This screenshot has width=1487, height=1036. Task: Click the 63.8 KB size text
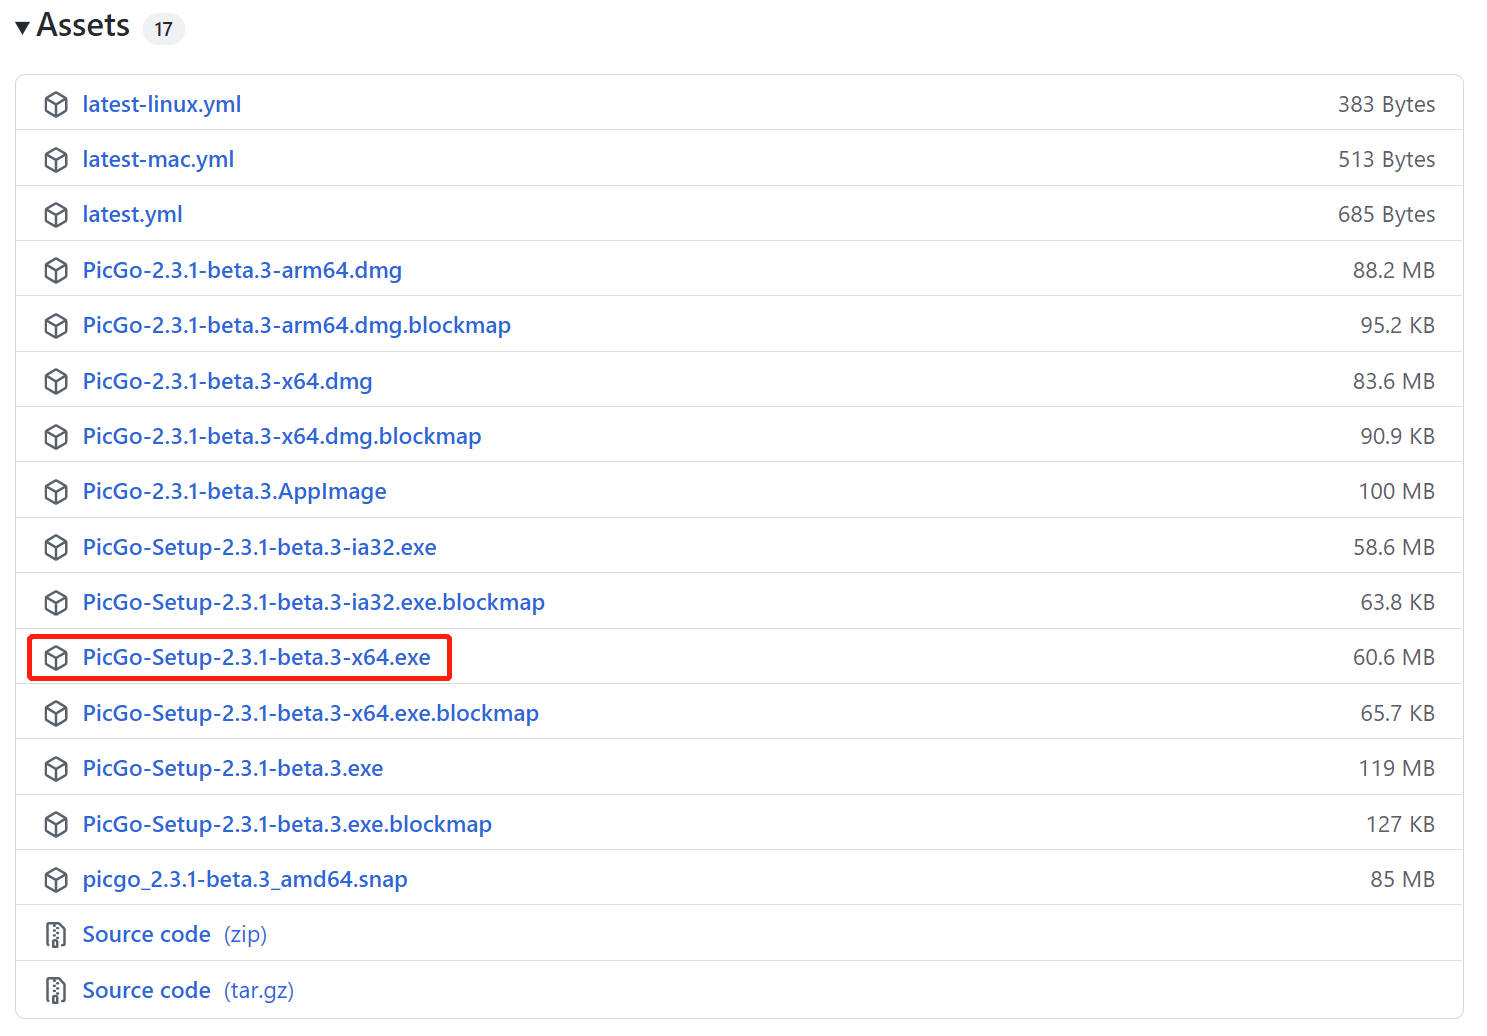tap(1397, 603)
